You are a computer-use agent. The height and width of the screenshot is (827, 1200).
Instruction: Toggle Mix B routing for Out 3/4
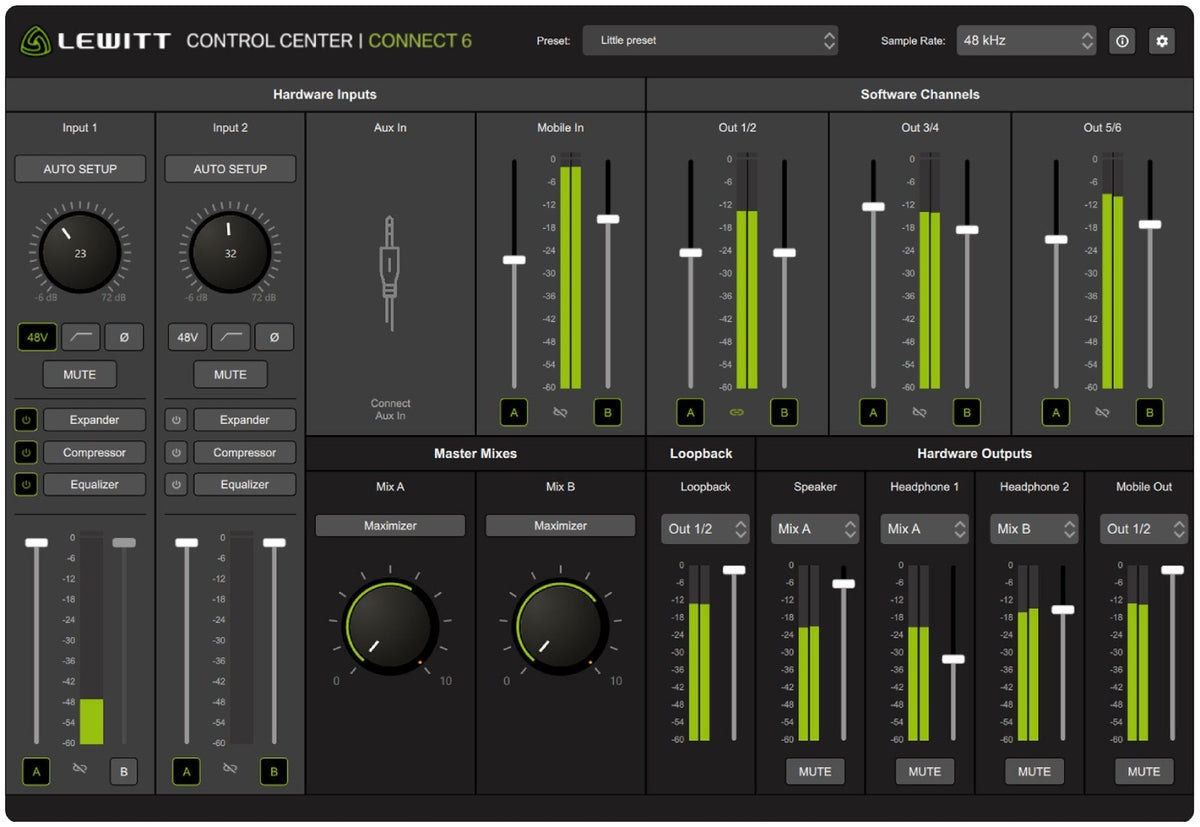pyautogui.click(x=966, y=412)
